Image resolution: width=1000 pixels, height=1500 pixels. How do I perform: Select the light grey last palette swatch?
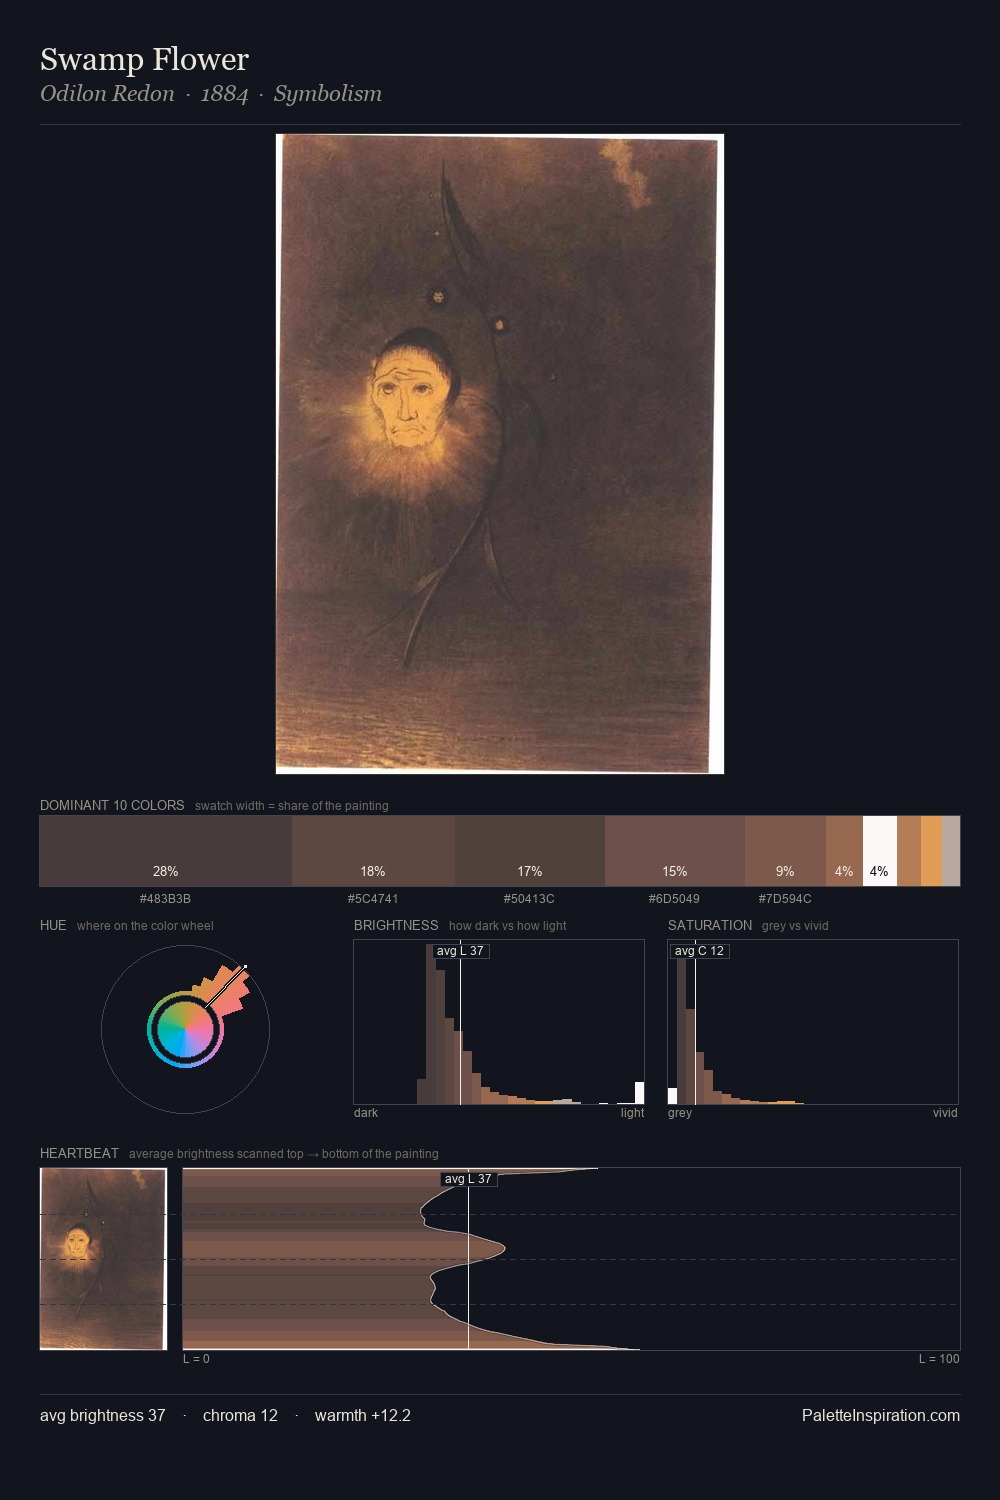(x=951, y=851)
